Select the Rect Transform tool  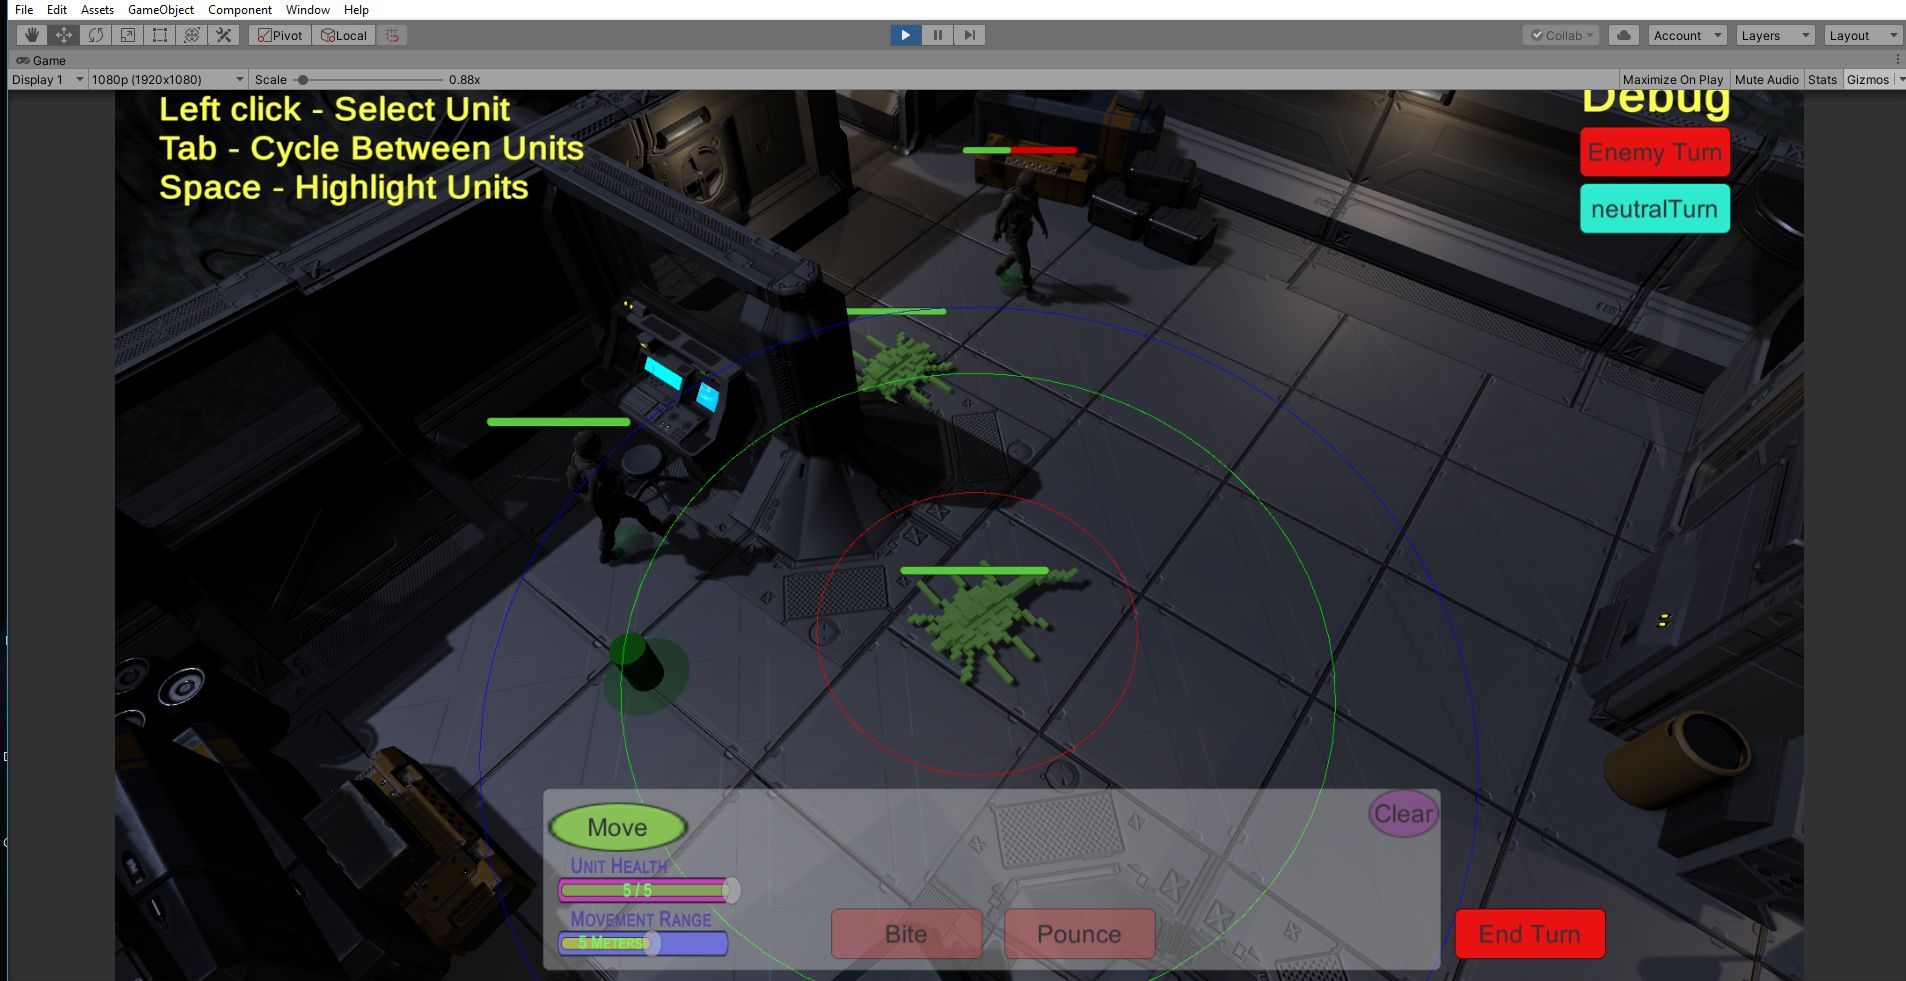159,35
